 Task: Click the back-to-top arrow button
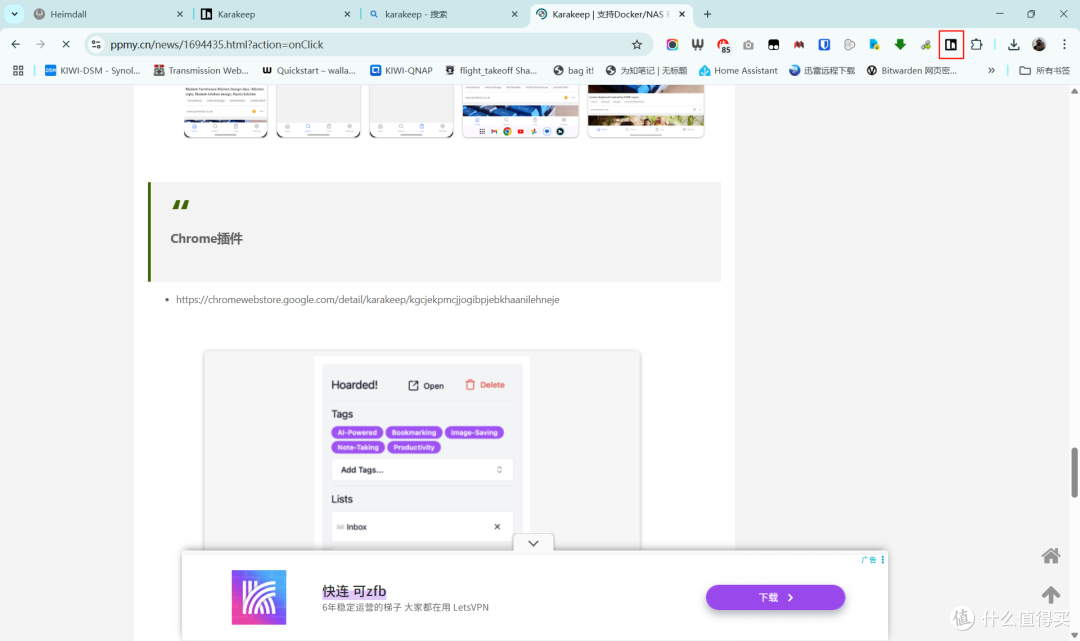[x=1051, y=594]
